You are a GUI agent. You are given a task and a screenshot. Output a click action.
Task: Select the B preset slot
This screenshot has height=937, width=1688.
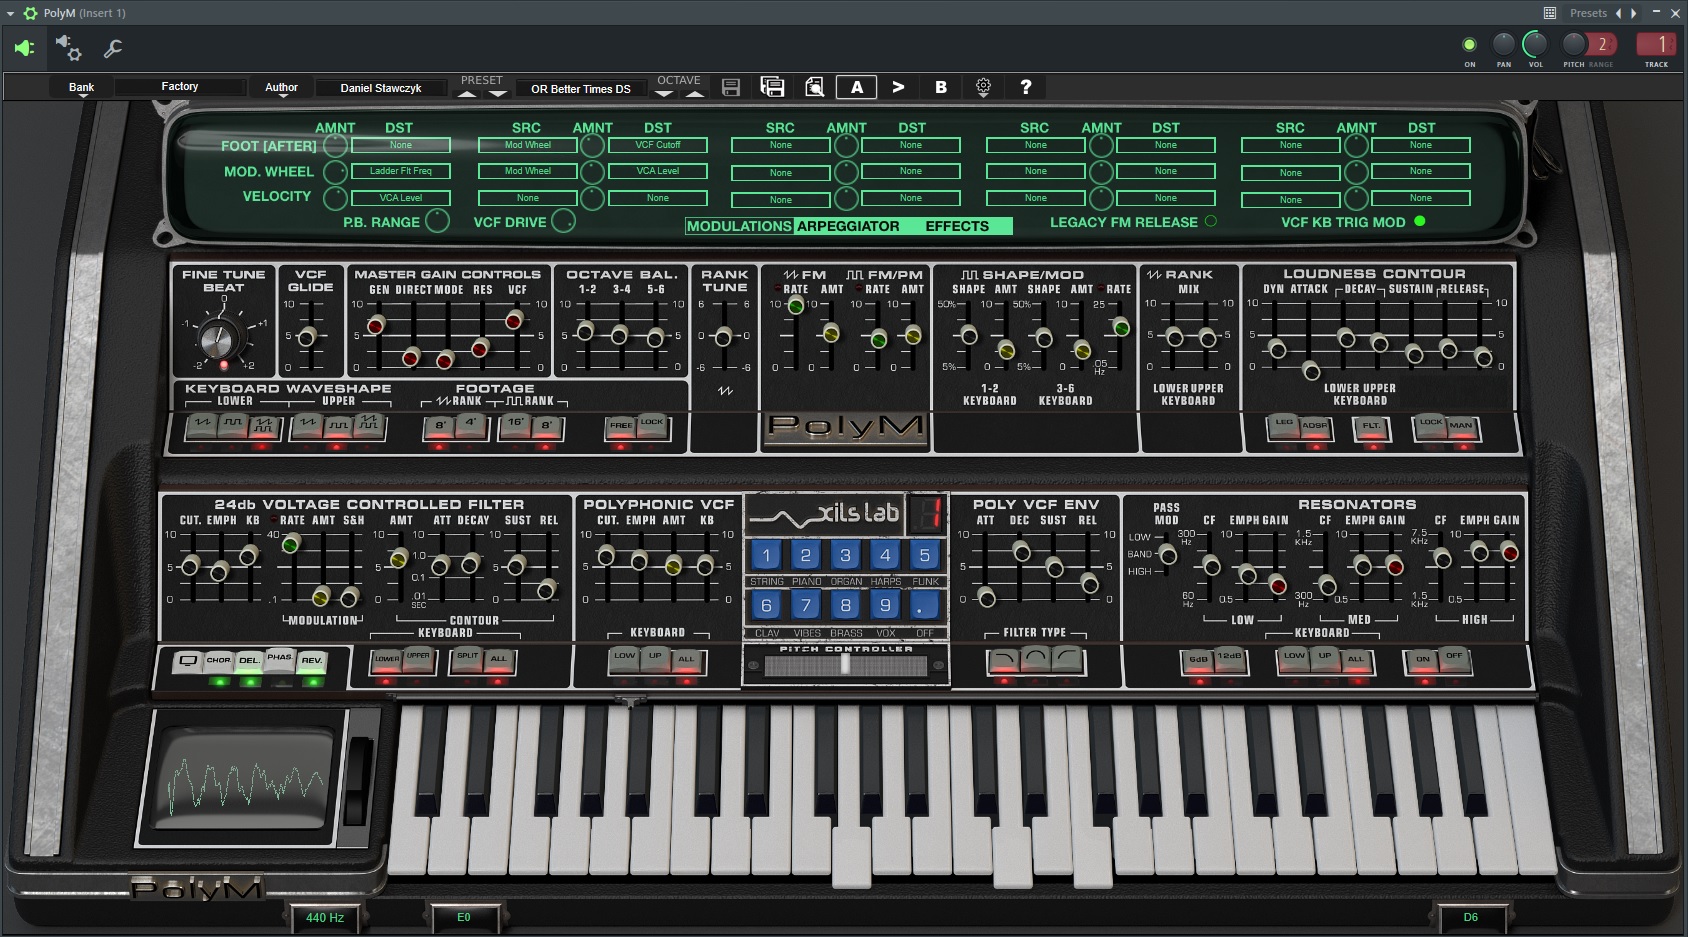point(940,87)
